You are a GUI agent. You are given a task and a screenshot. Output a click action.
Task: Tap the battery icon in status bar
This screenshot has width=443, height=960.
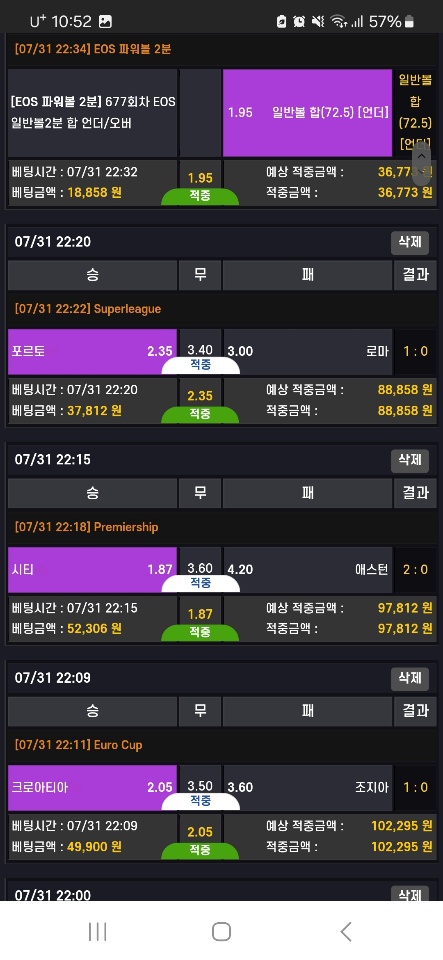click(x=409, y=22)
